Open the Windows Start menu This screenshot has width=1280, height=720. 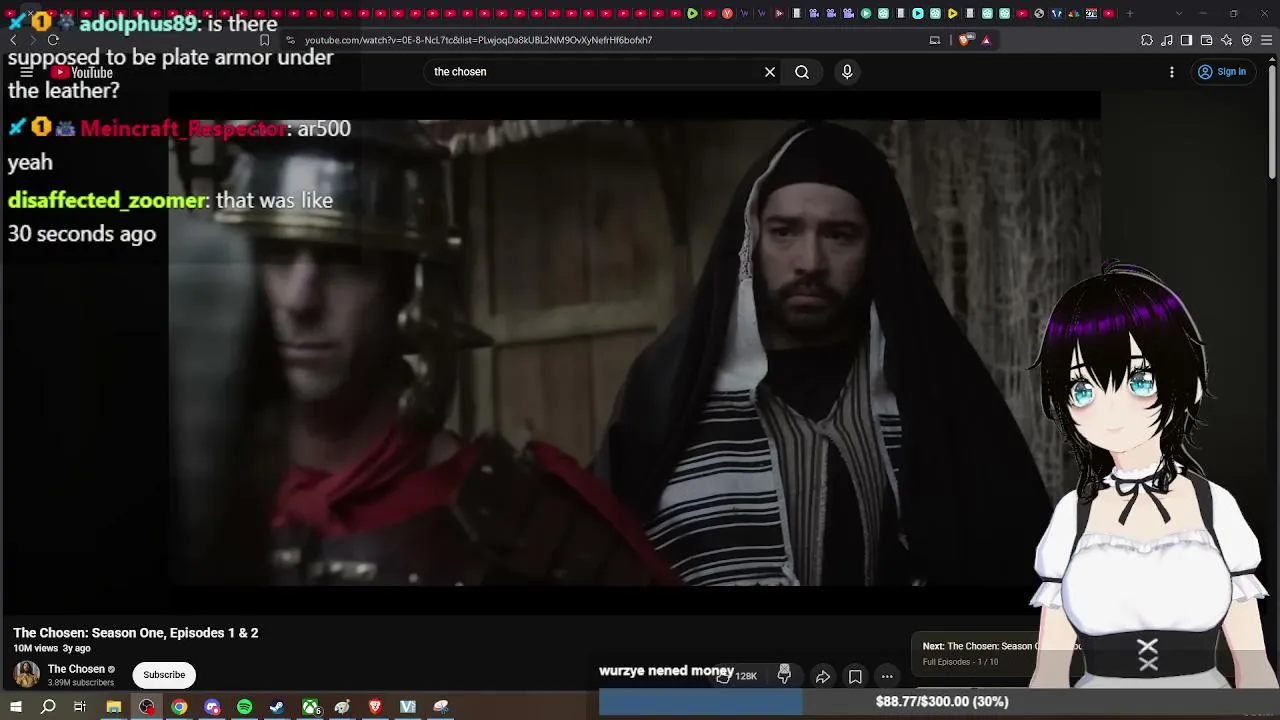(16, 707)
